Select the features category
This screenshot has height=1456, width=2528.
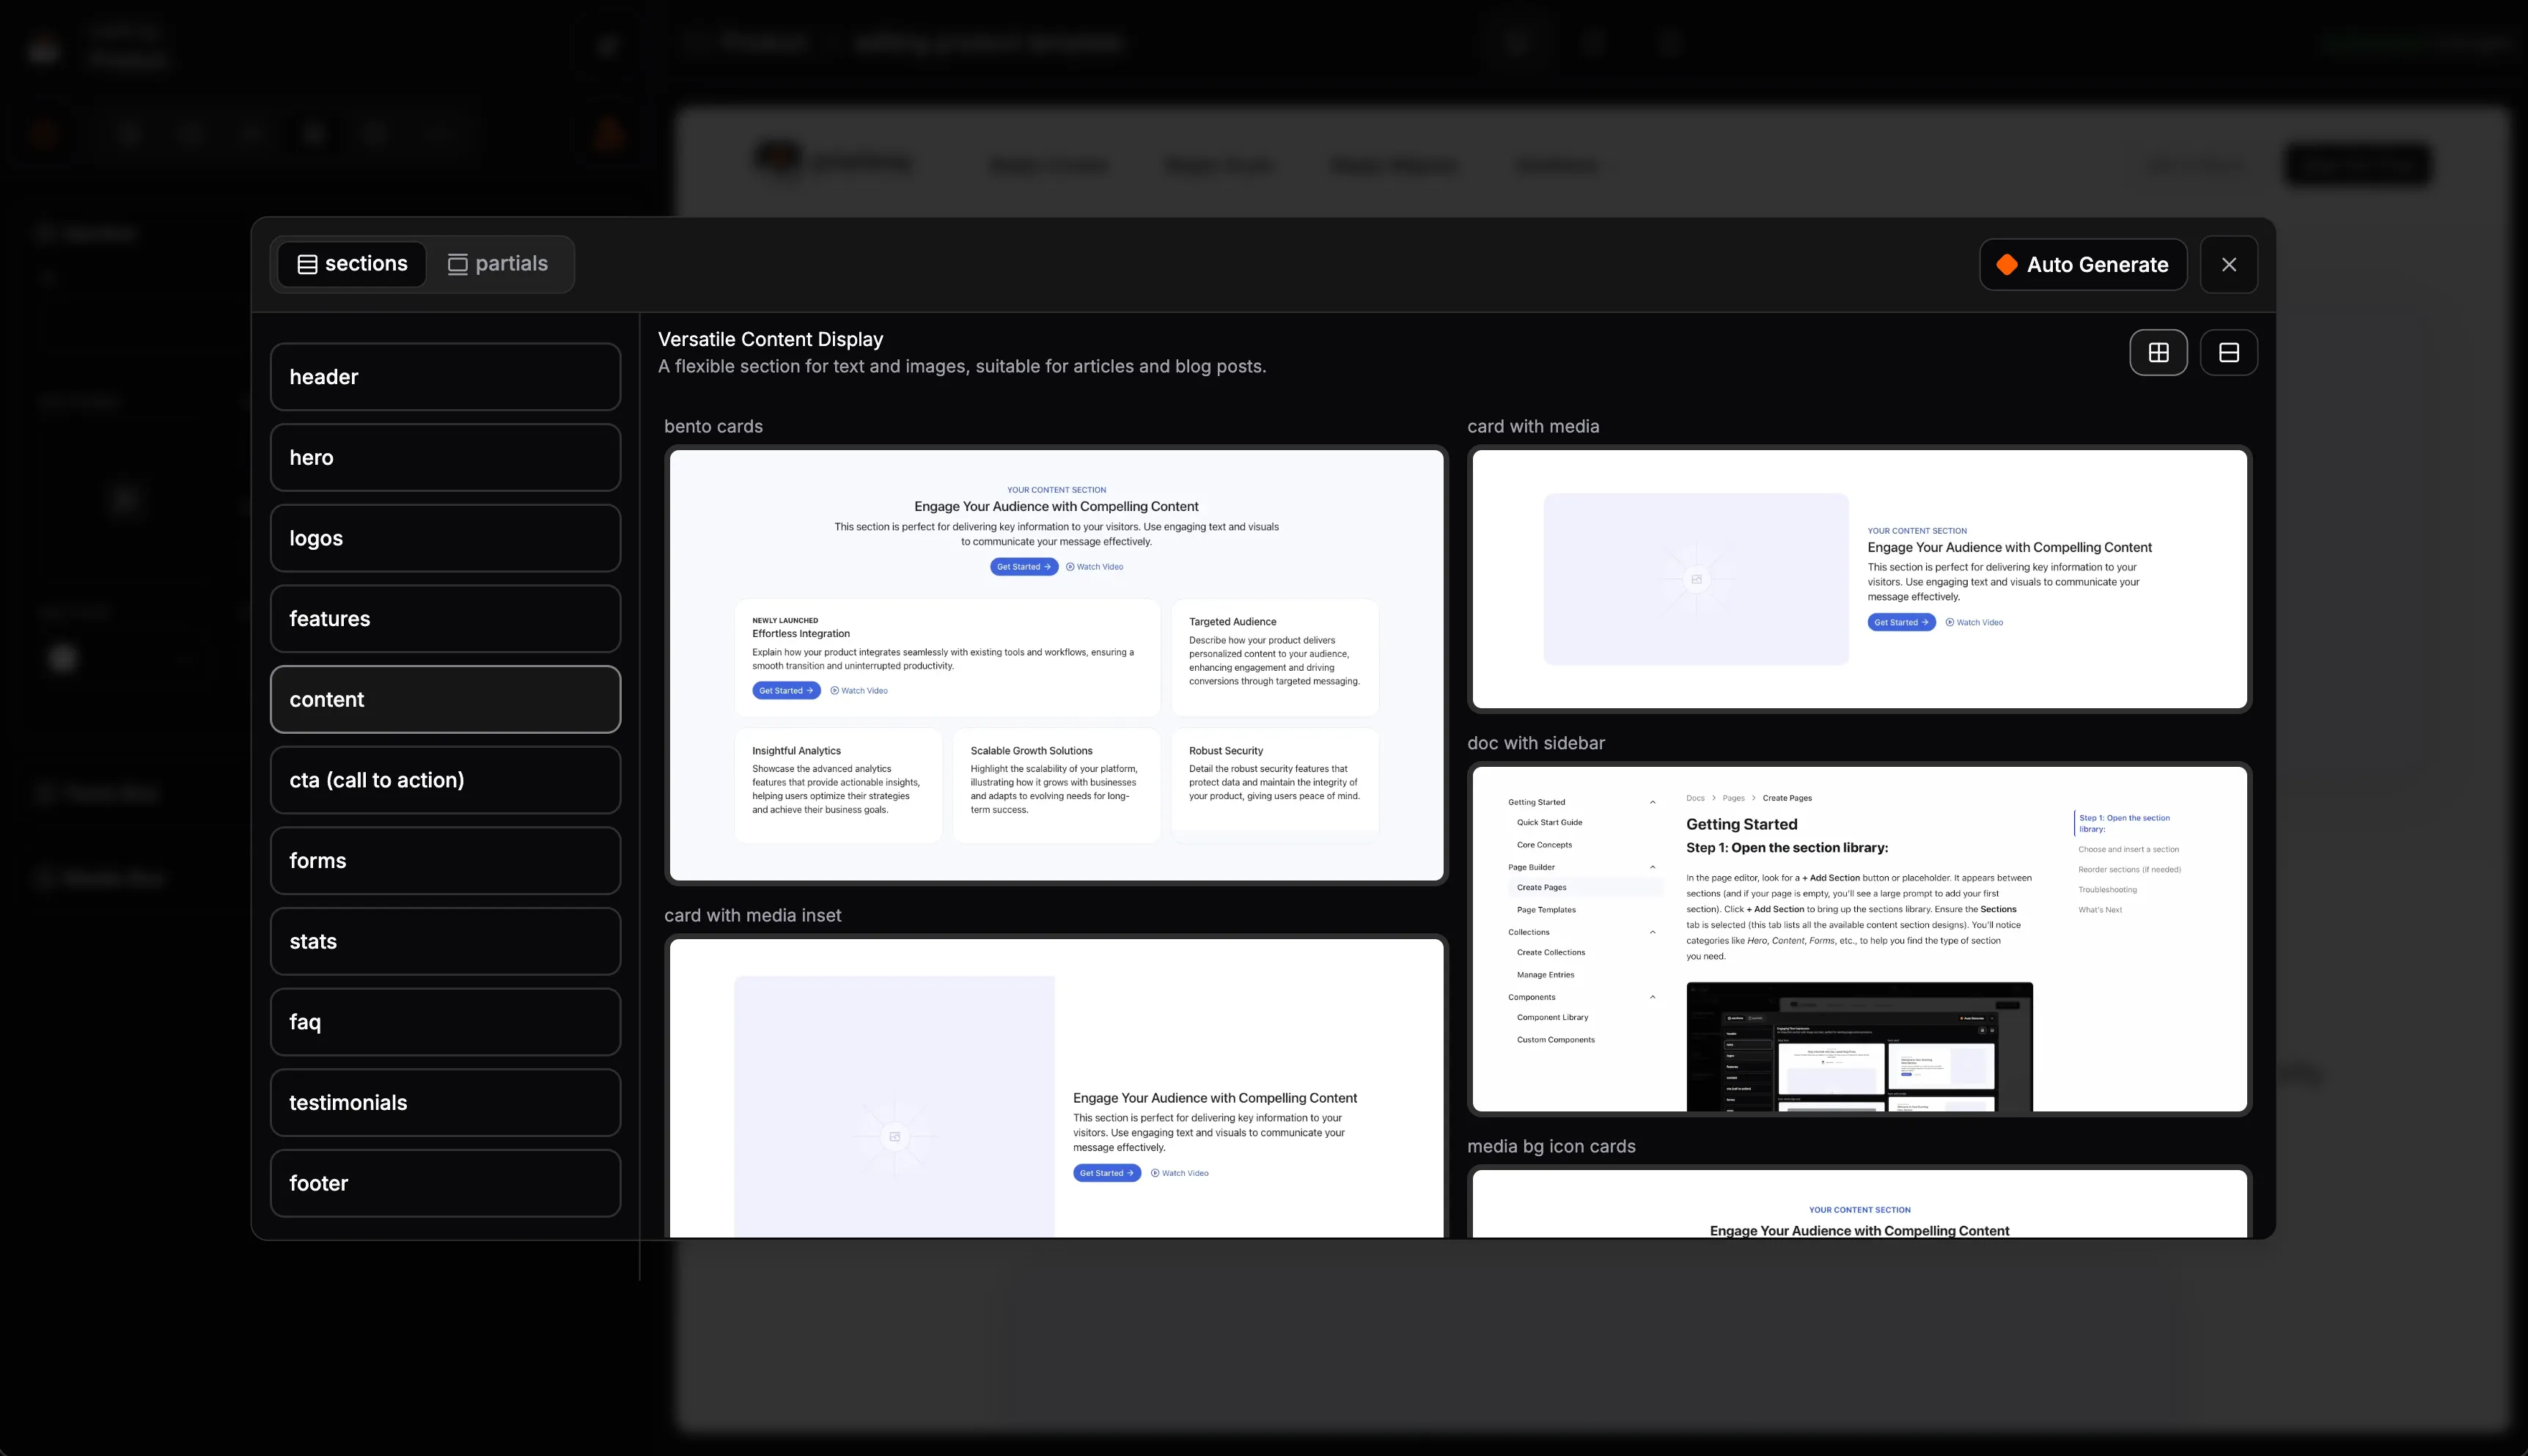pyautogui.click(x=445, y=619)
